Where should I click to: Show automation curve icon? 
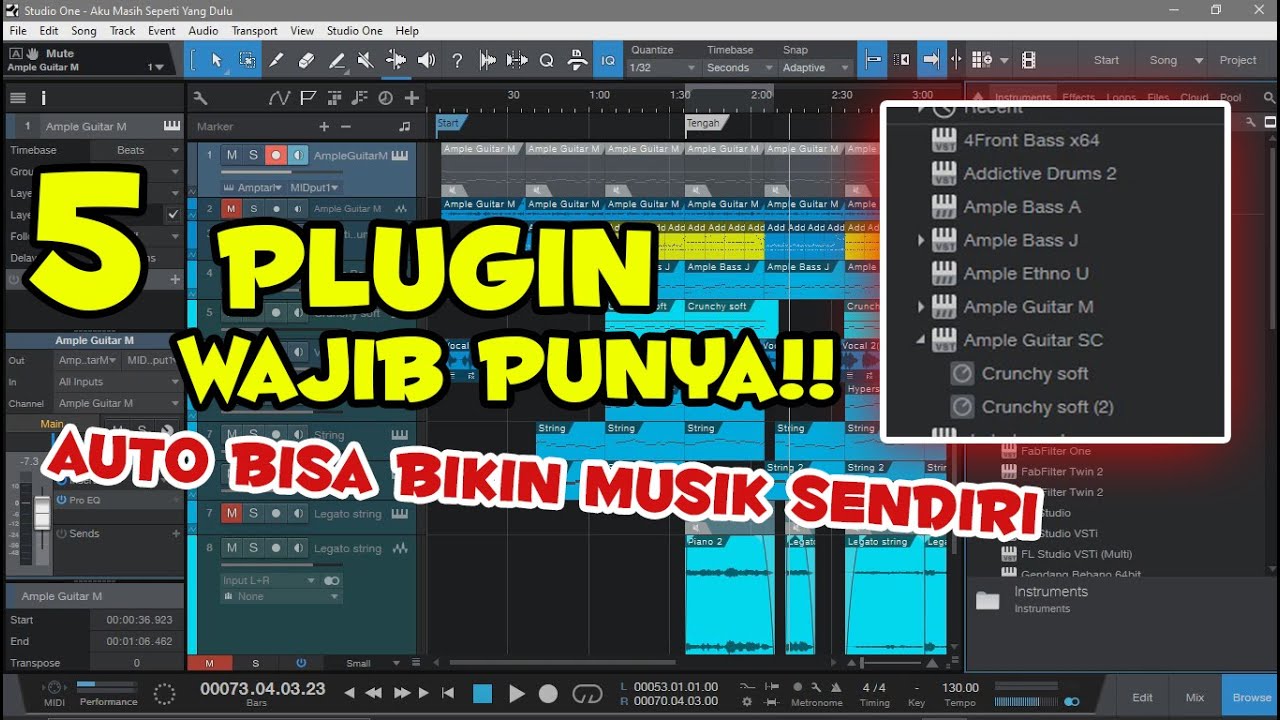pyautogui.click(x=279, y=98)
